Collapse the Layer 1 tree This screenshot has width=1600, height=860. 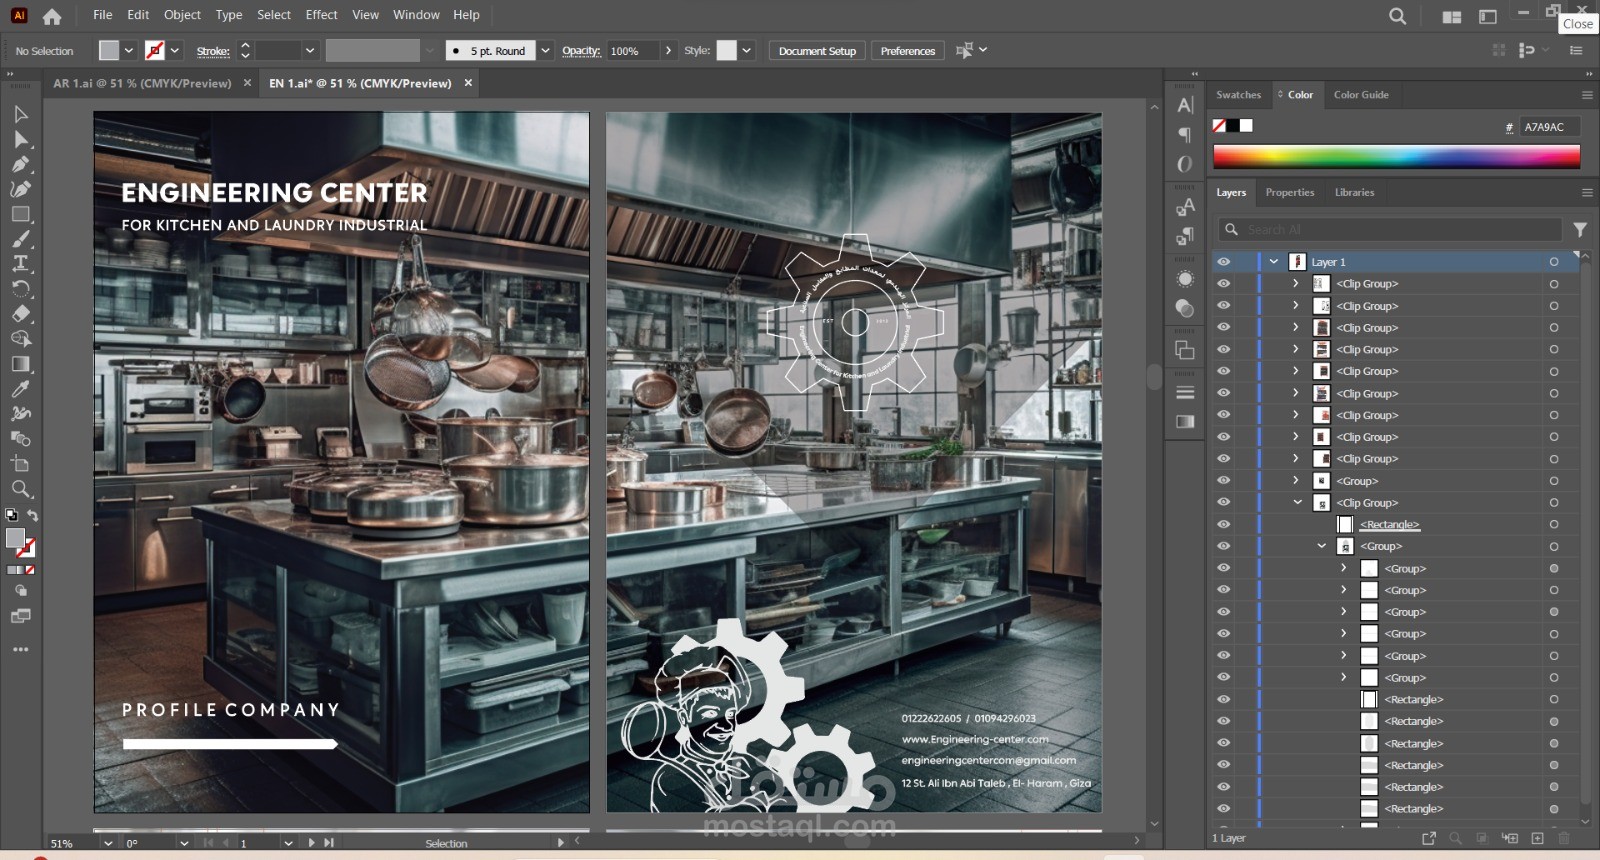tap(1274, 262)
